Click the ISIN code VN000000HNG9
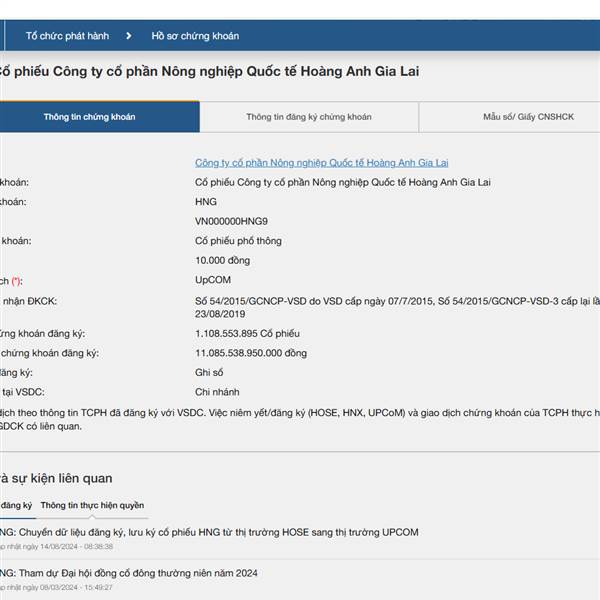Screen dimensions: 600x600 pos(231,221)
